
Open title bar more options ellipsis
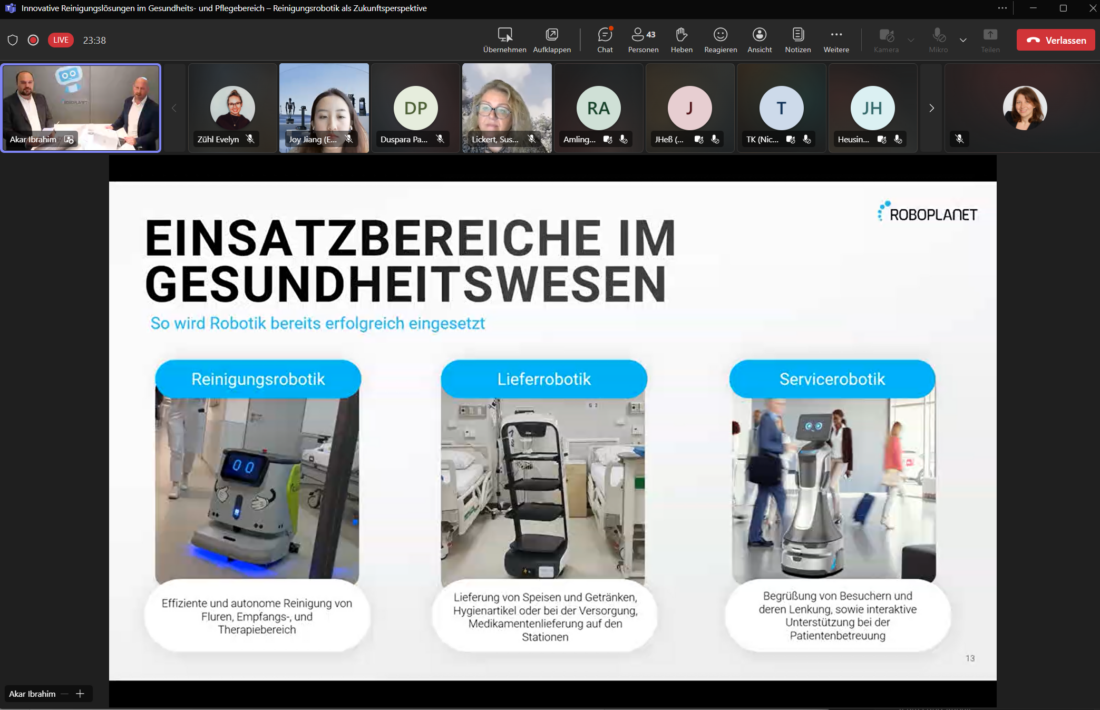coord(1002,8)
